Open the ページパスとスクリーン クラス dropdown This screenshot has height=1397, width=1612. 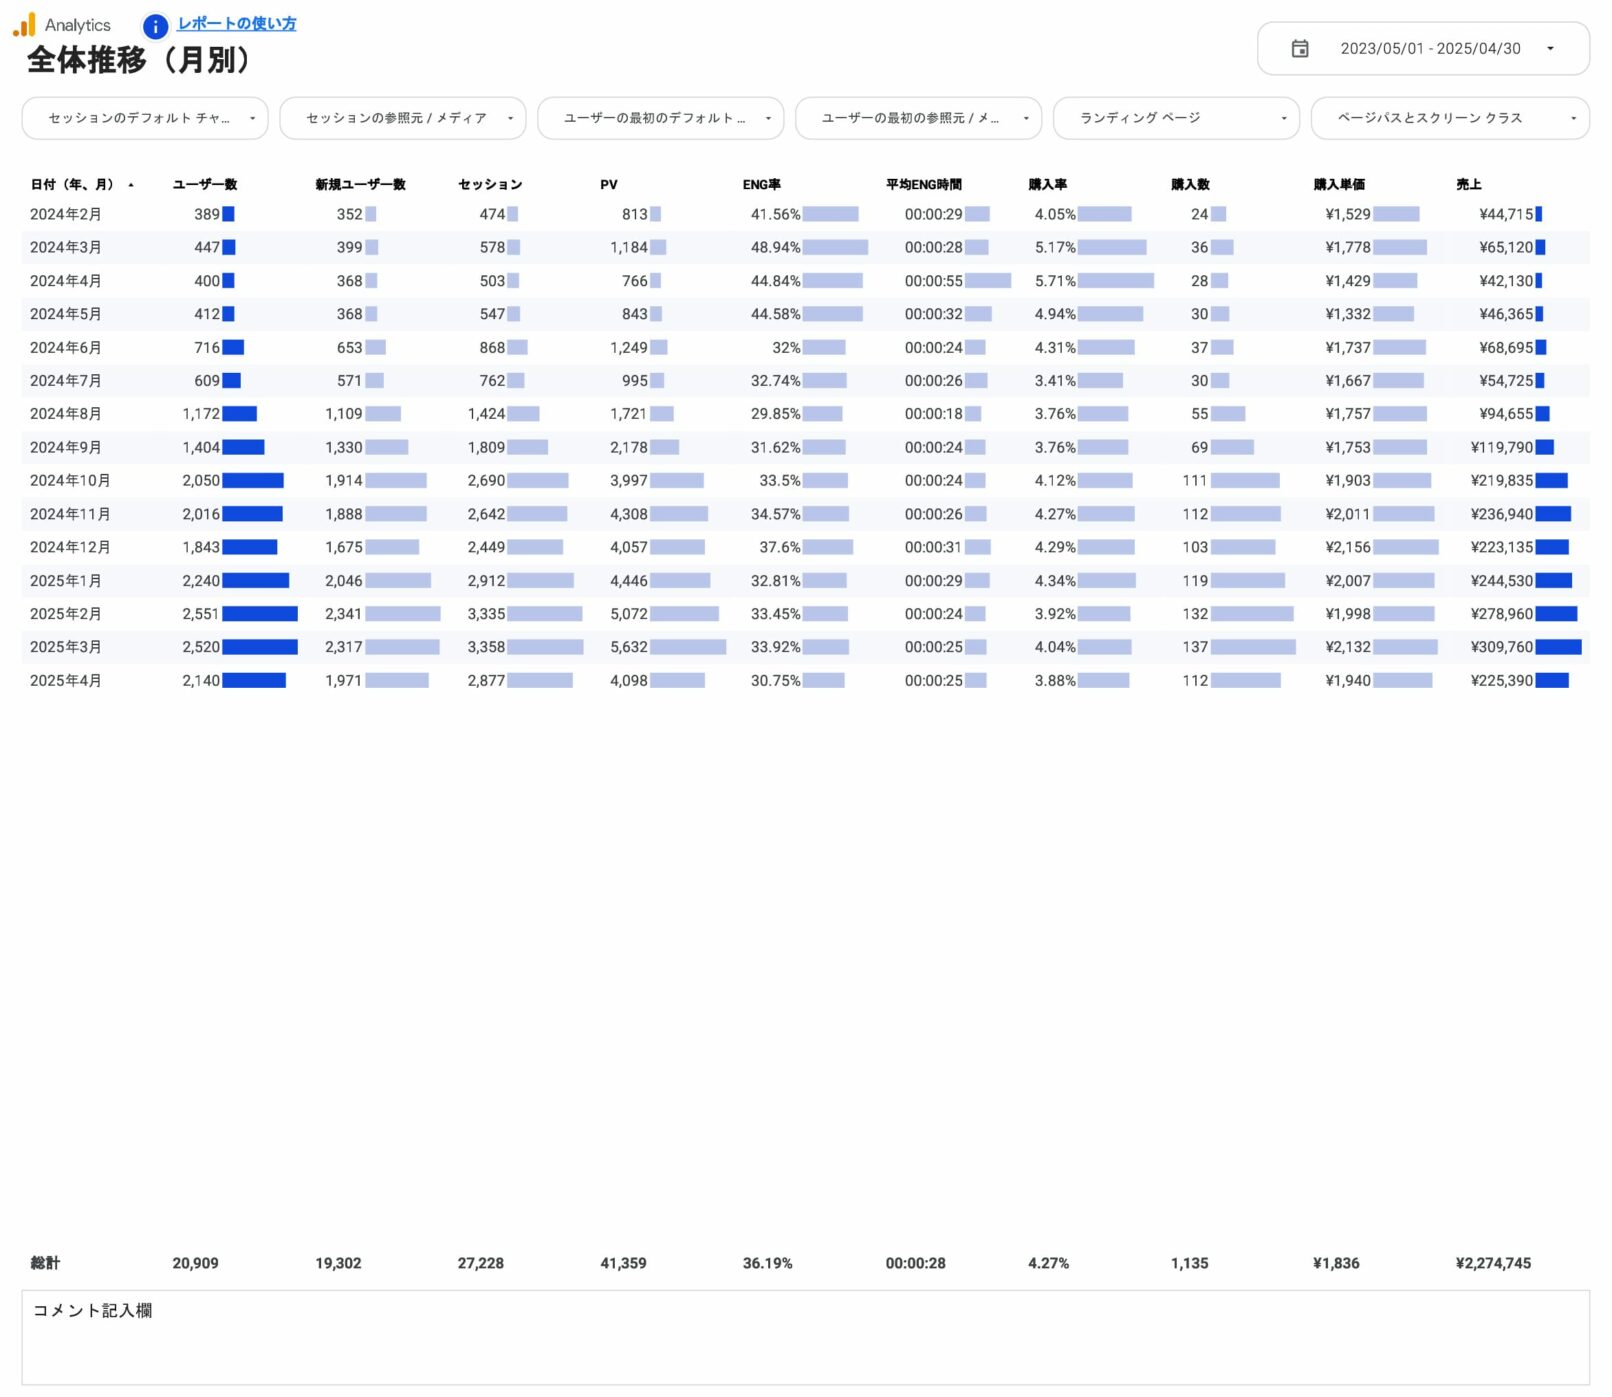(x=1449, y=118)
